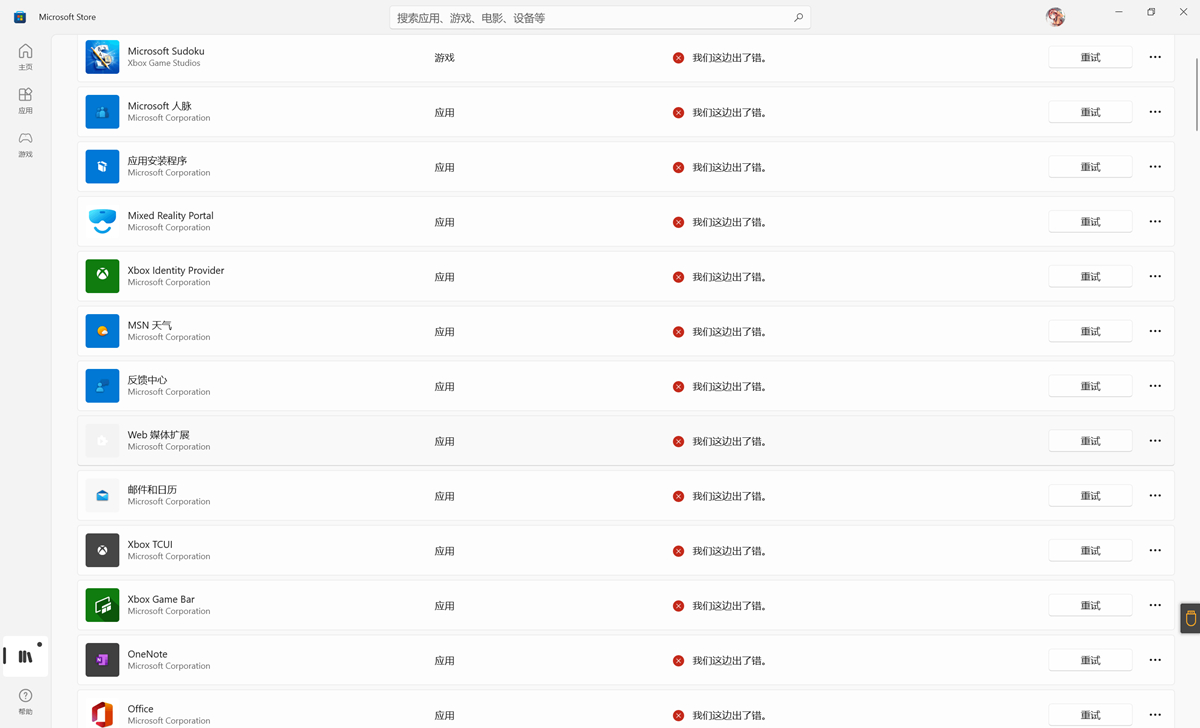1200x728 pixels.
Task: Switch to 游戏 games tab
Action: pos(26,144)
